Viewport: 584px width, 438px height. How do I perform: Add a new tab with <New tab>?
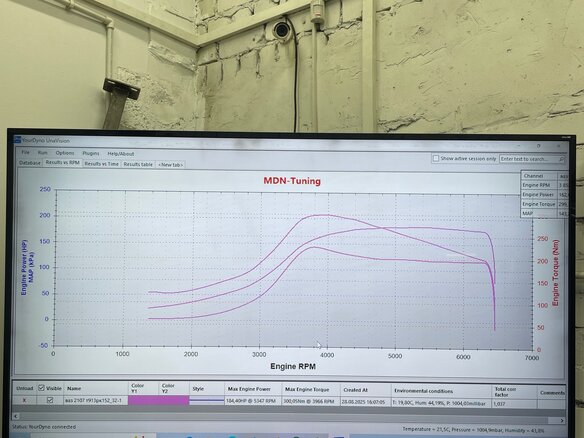click(x=171, y=165)
